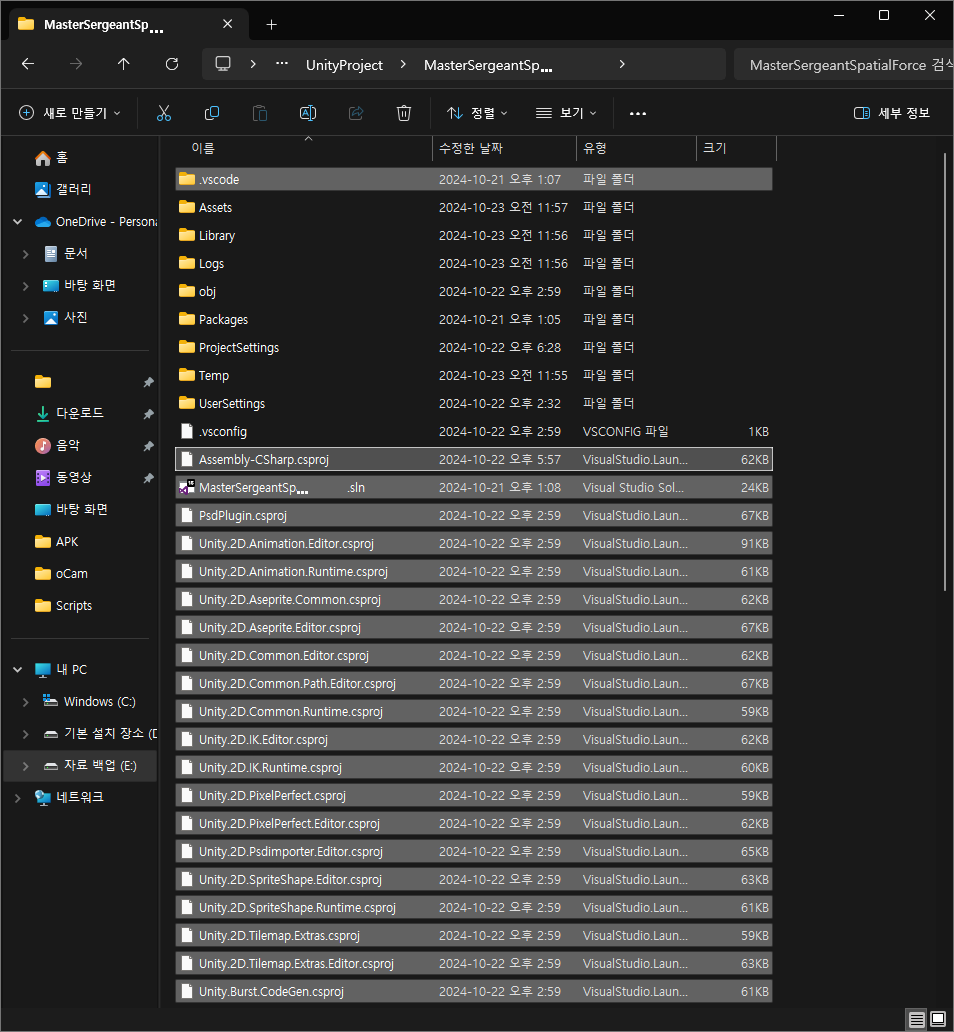Open the three-dots more options in toolbar
This screenshot has height=1032, width=954.
[638, 113]
